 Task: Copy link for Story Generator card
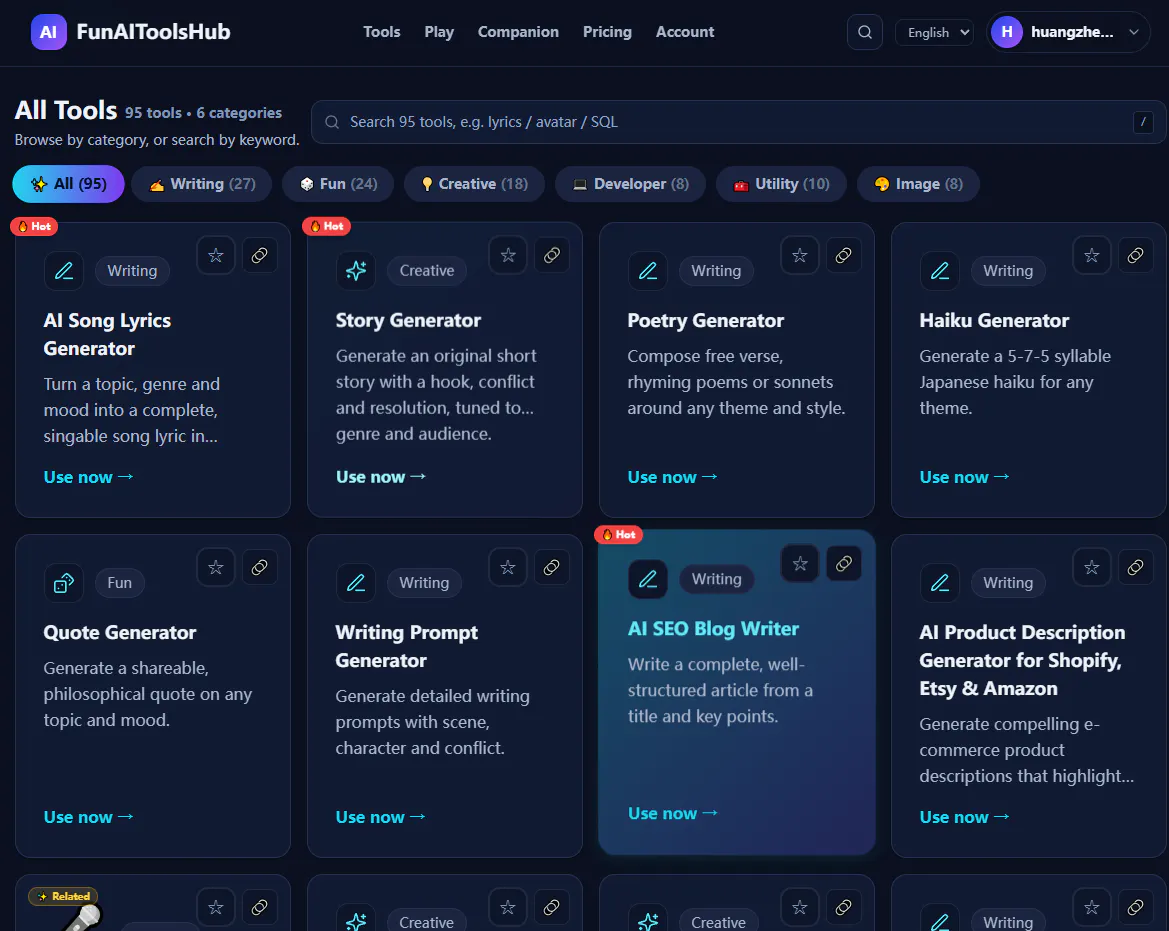(552, 256)
